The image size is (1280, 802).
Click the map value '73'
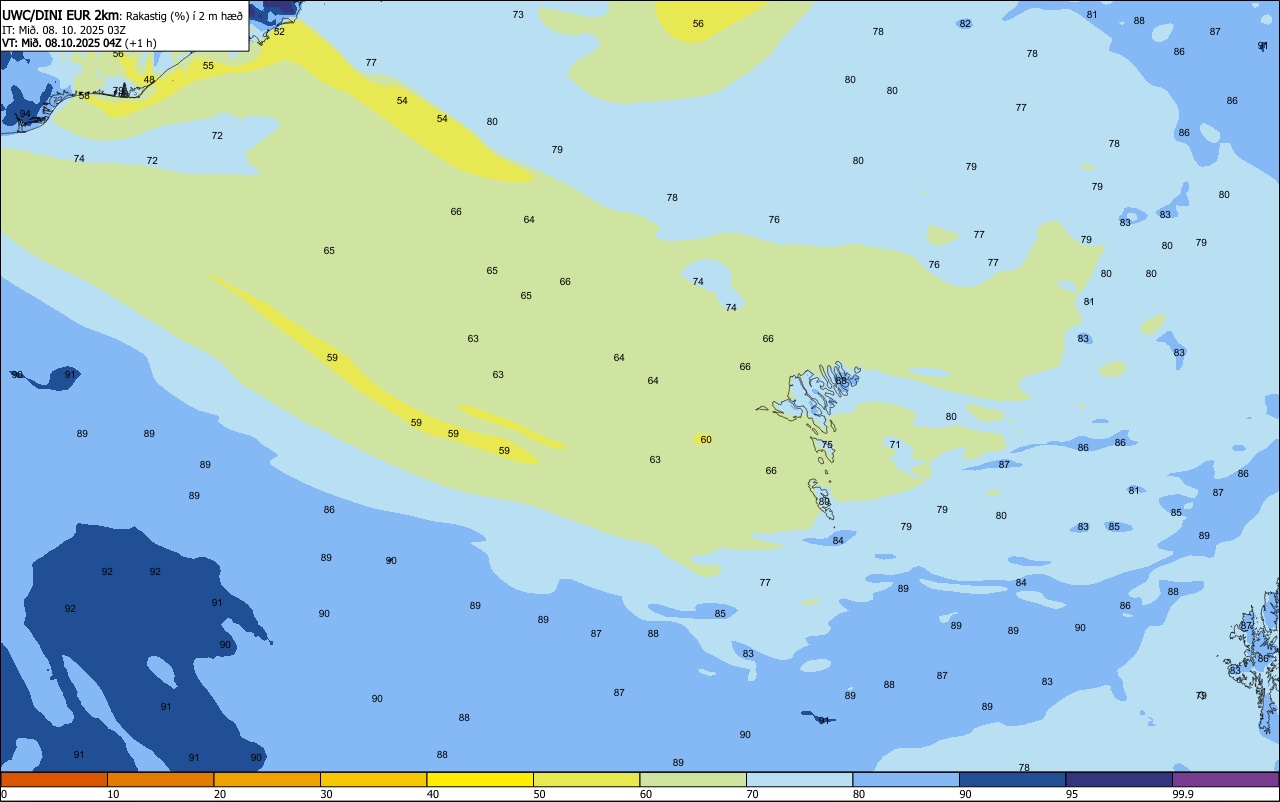tap(518, 14)
